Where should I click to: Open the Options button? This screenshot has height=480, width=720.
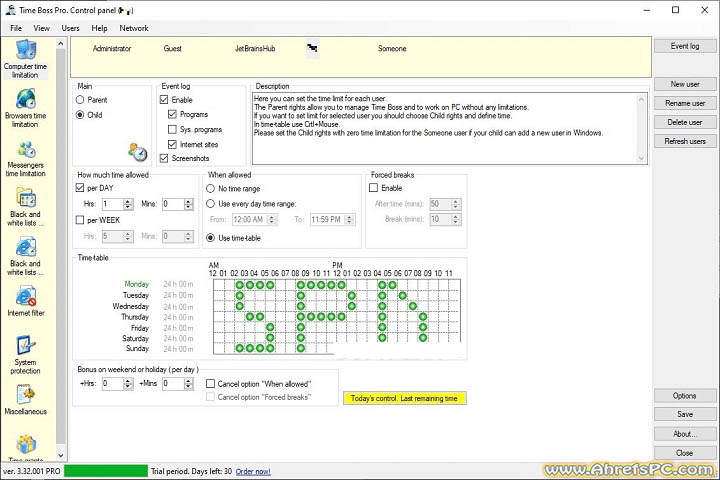tap(685, 395)
